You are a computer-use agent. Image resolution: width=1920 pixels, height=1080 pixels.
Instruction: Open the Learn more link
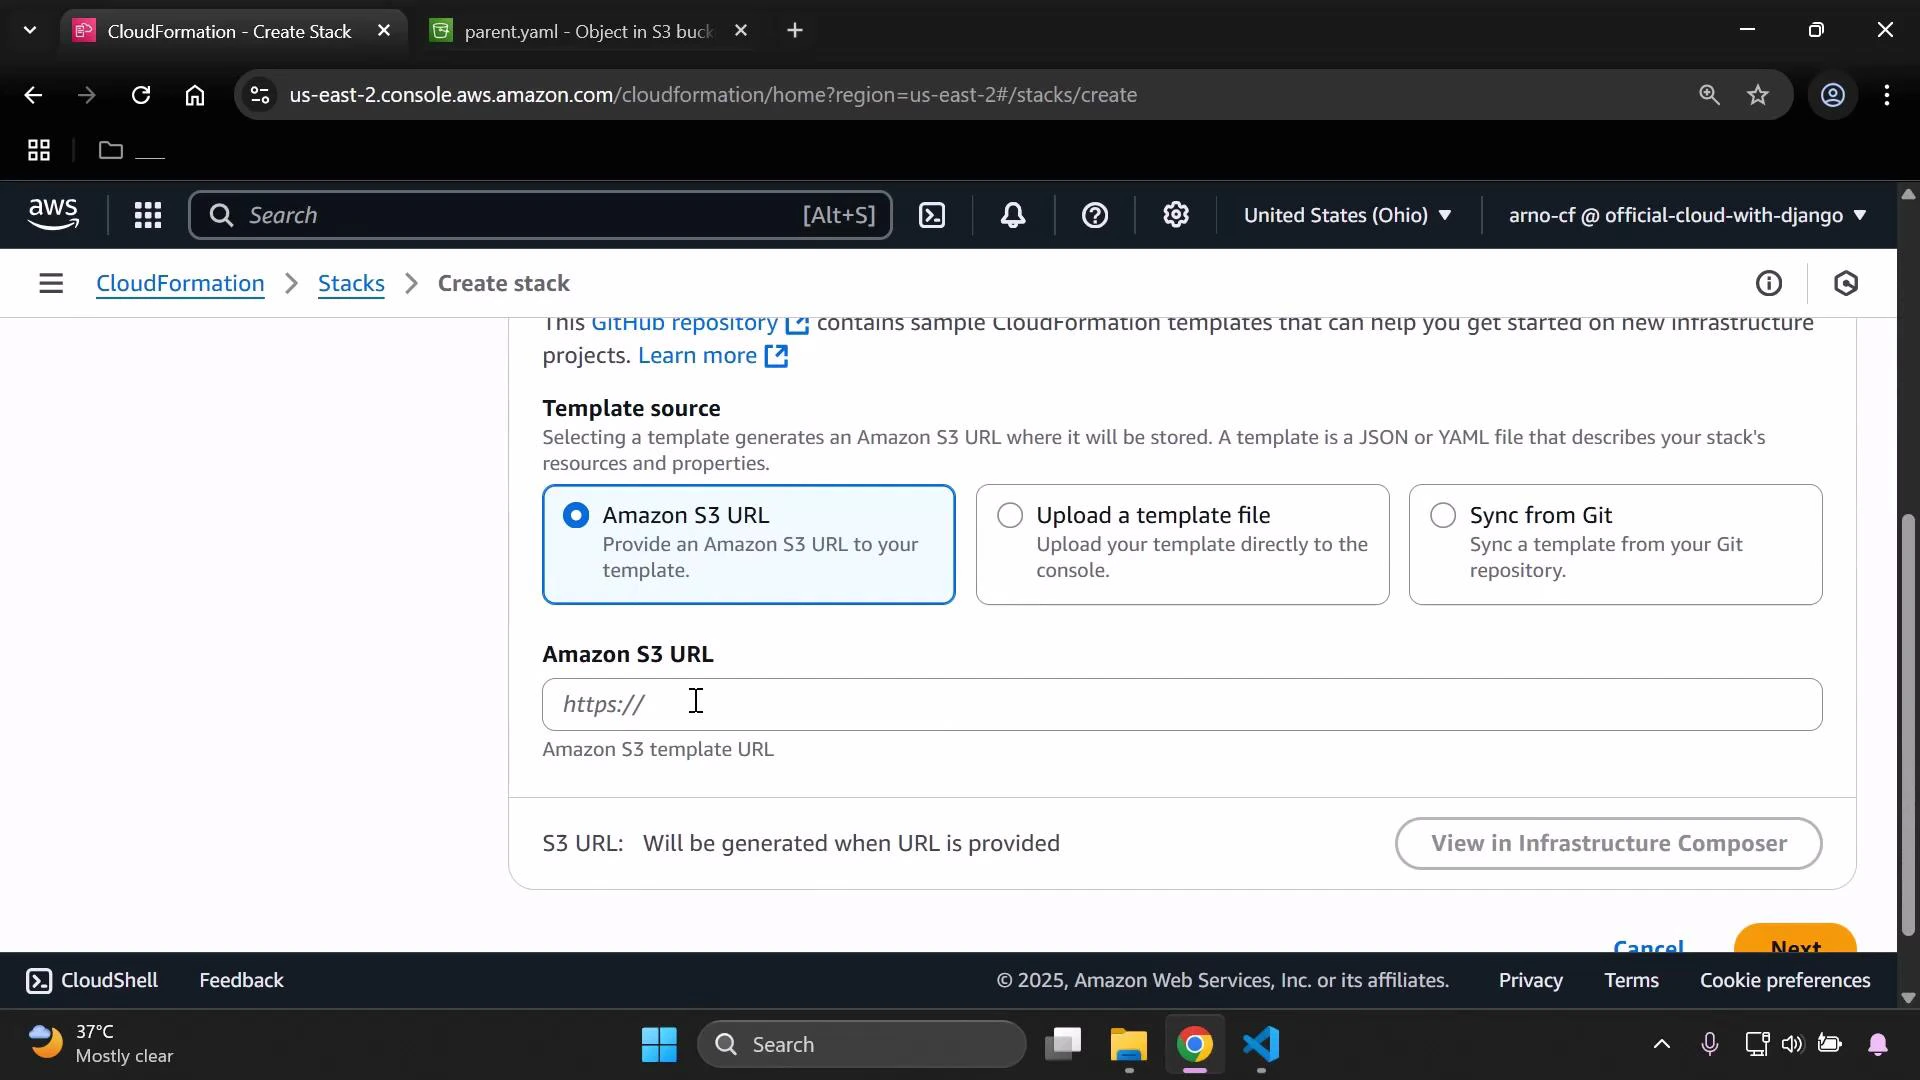[x=699, y=356]
